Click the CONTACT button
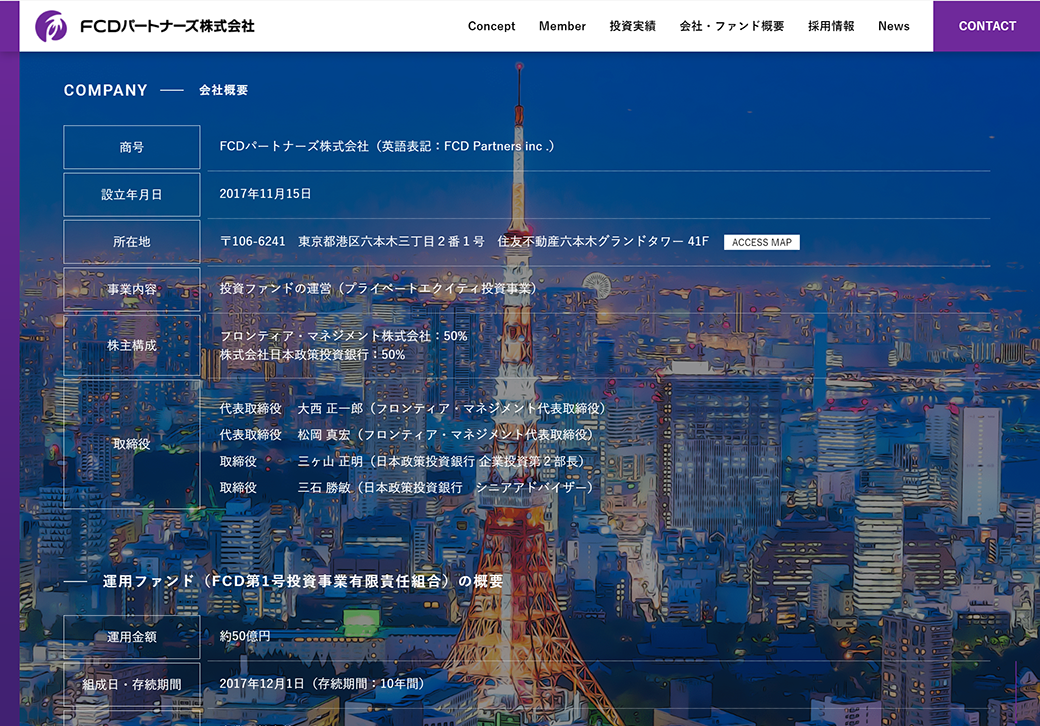The image size is (1040, 726). click(x=987, y=26)
